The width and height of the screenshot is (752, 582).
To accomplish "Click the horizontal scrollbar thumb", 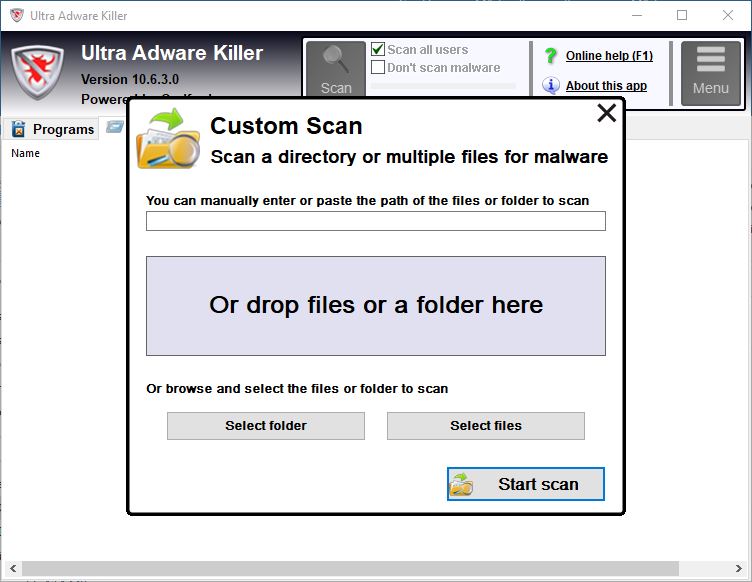I will [x=351, y=569].
